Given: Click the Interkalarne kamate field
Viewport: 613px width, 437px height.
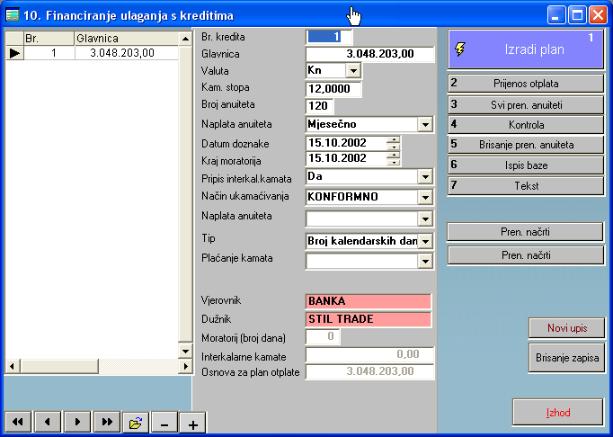Looking at the screenshot, I should (x=369, y=355).
